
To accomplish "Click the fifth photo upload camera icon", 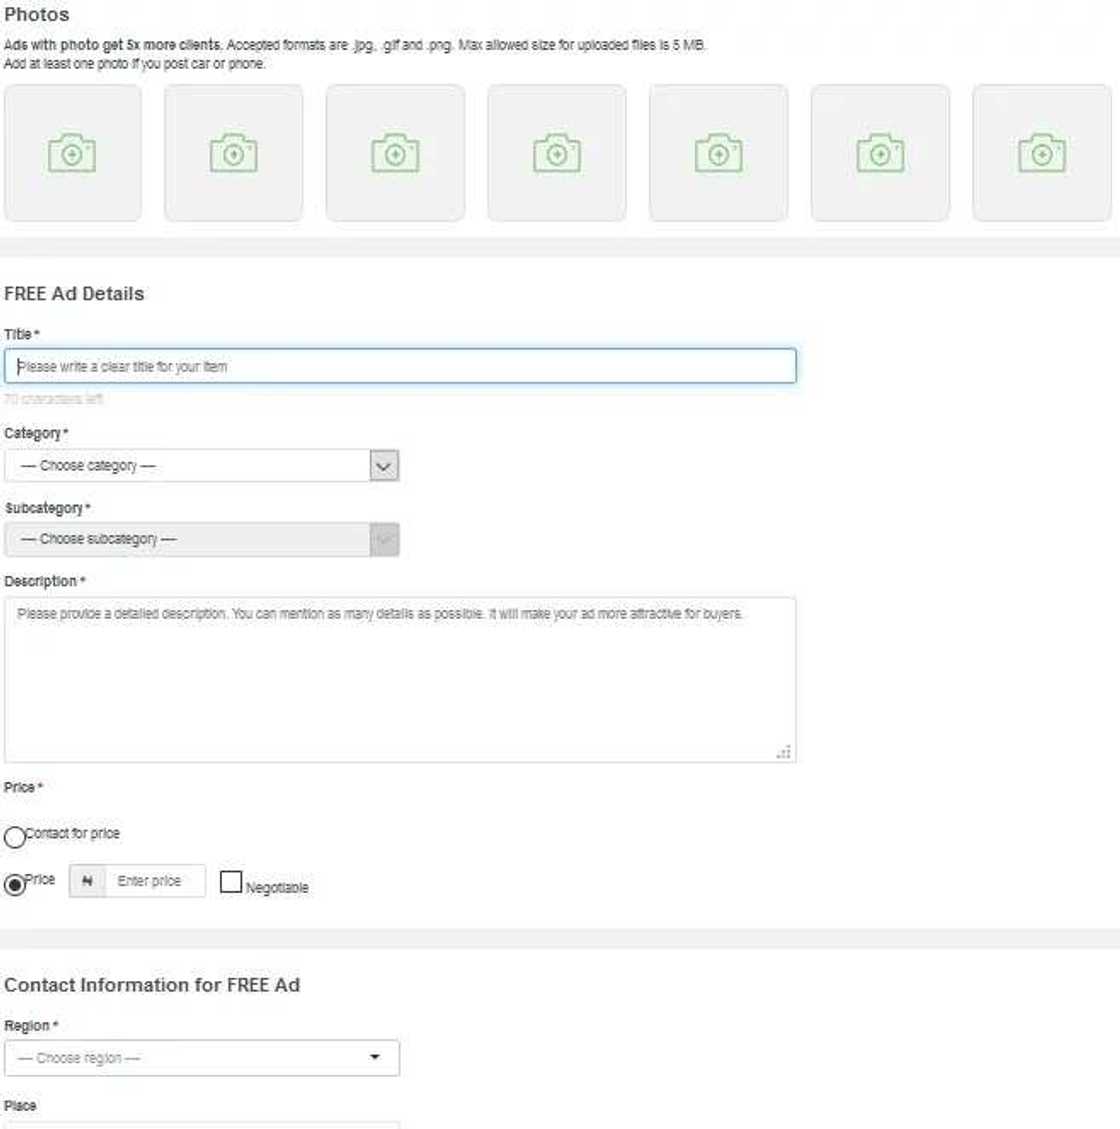I will (718, 152).
